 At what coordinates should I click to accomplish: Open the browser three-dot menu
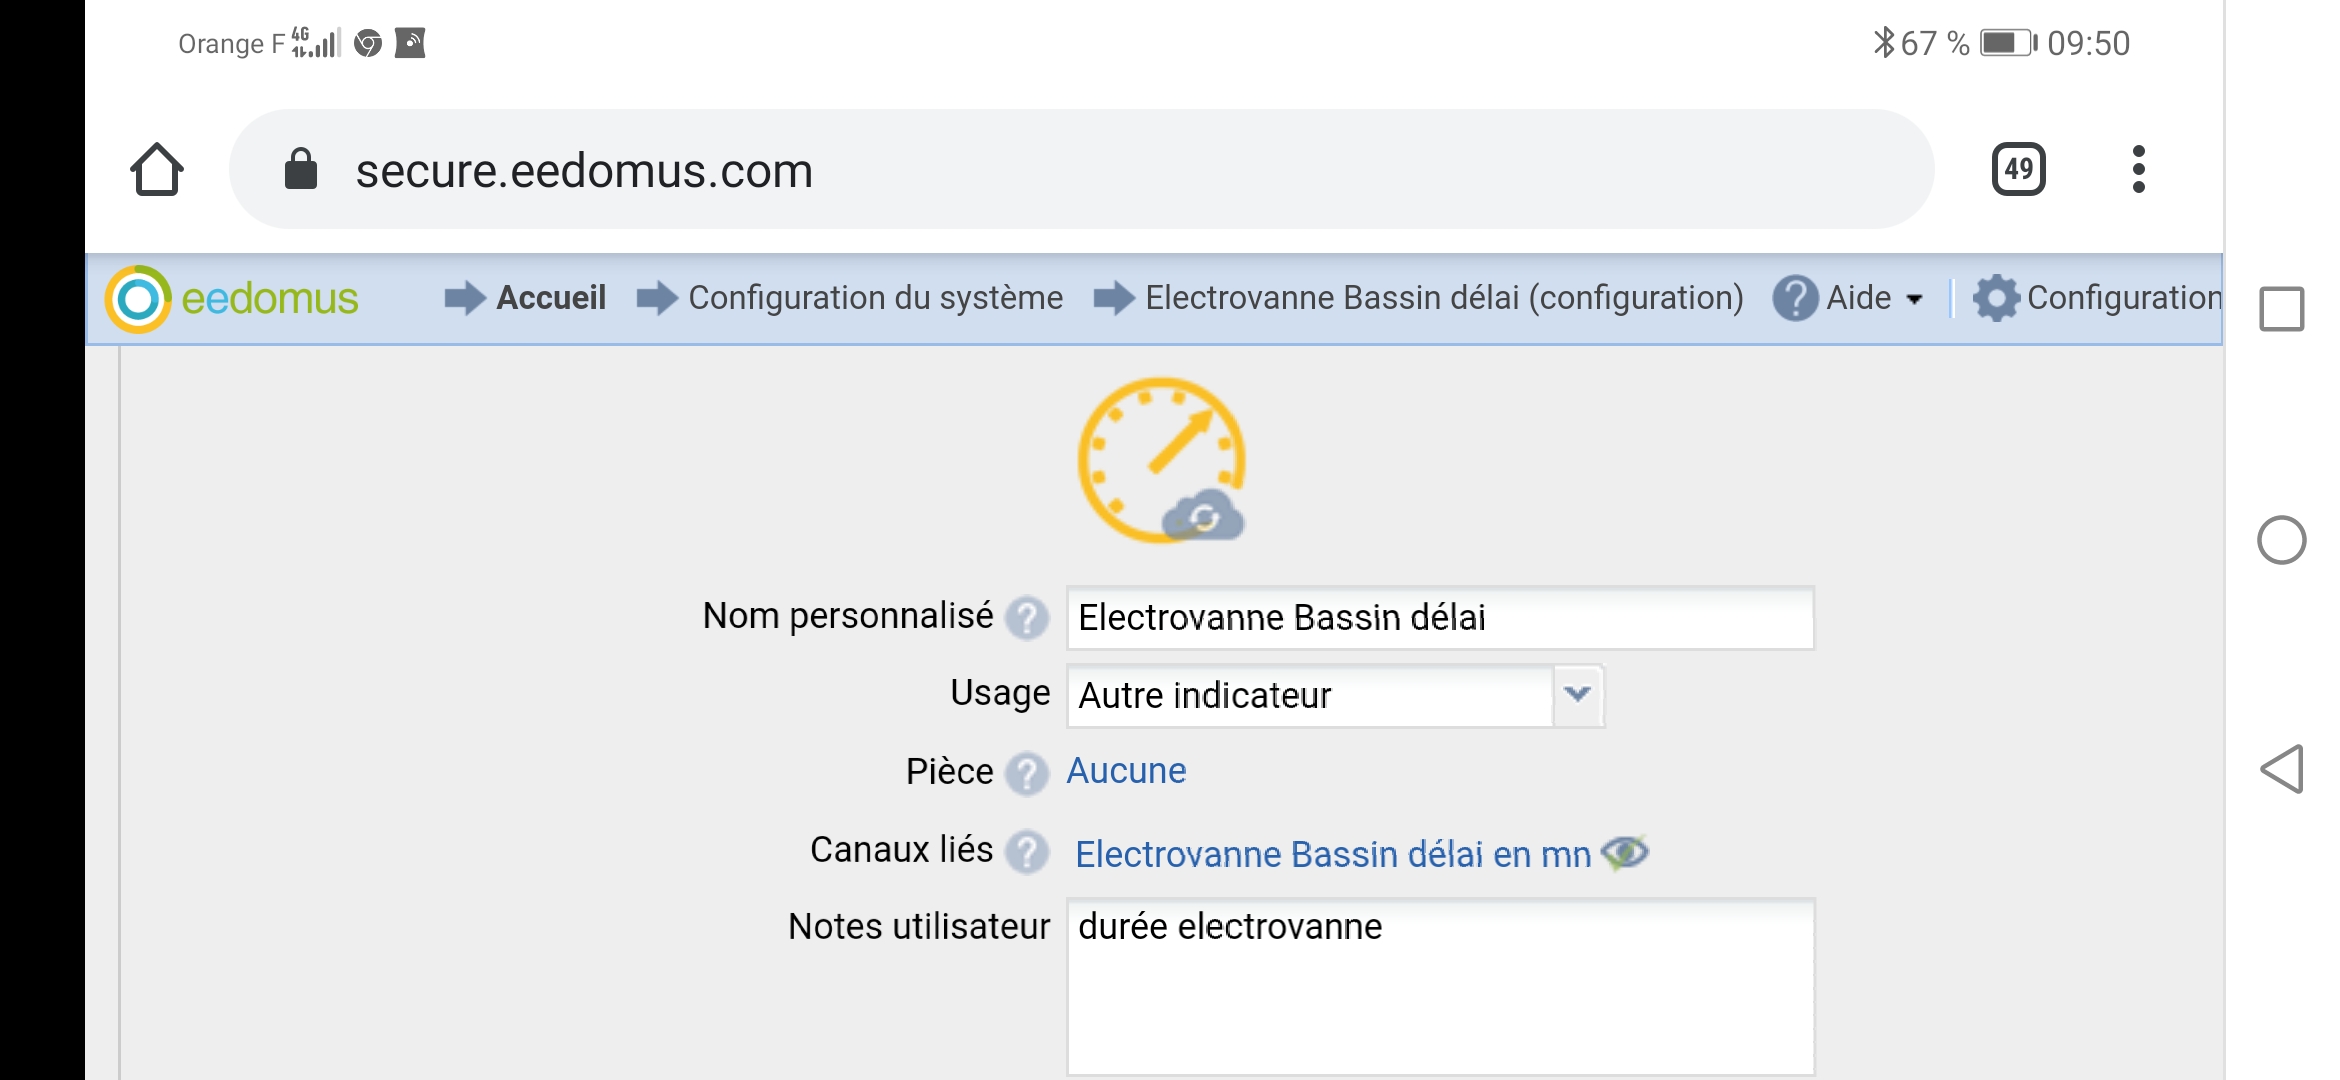pyautogui.click(x=2138, y=169)
